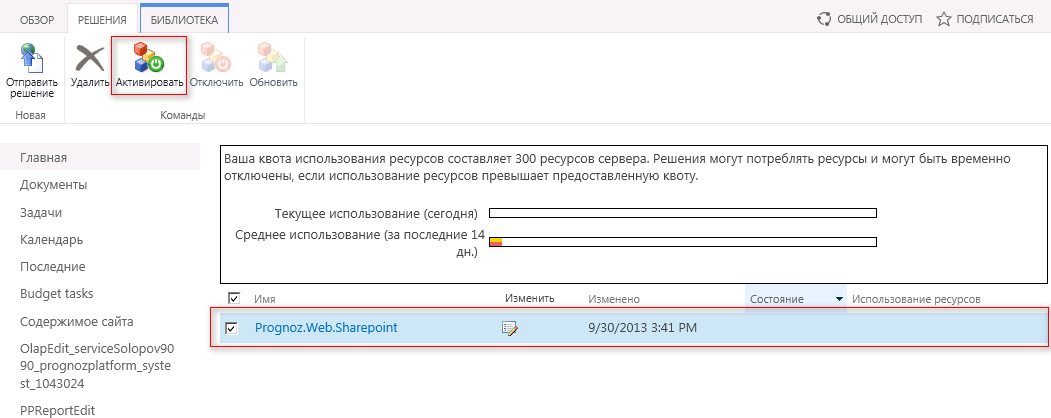Click the Follow (Подписаться) star icon

pyautogui.click(x=943, y=18)
